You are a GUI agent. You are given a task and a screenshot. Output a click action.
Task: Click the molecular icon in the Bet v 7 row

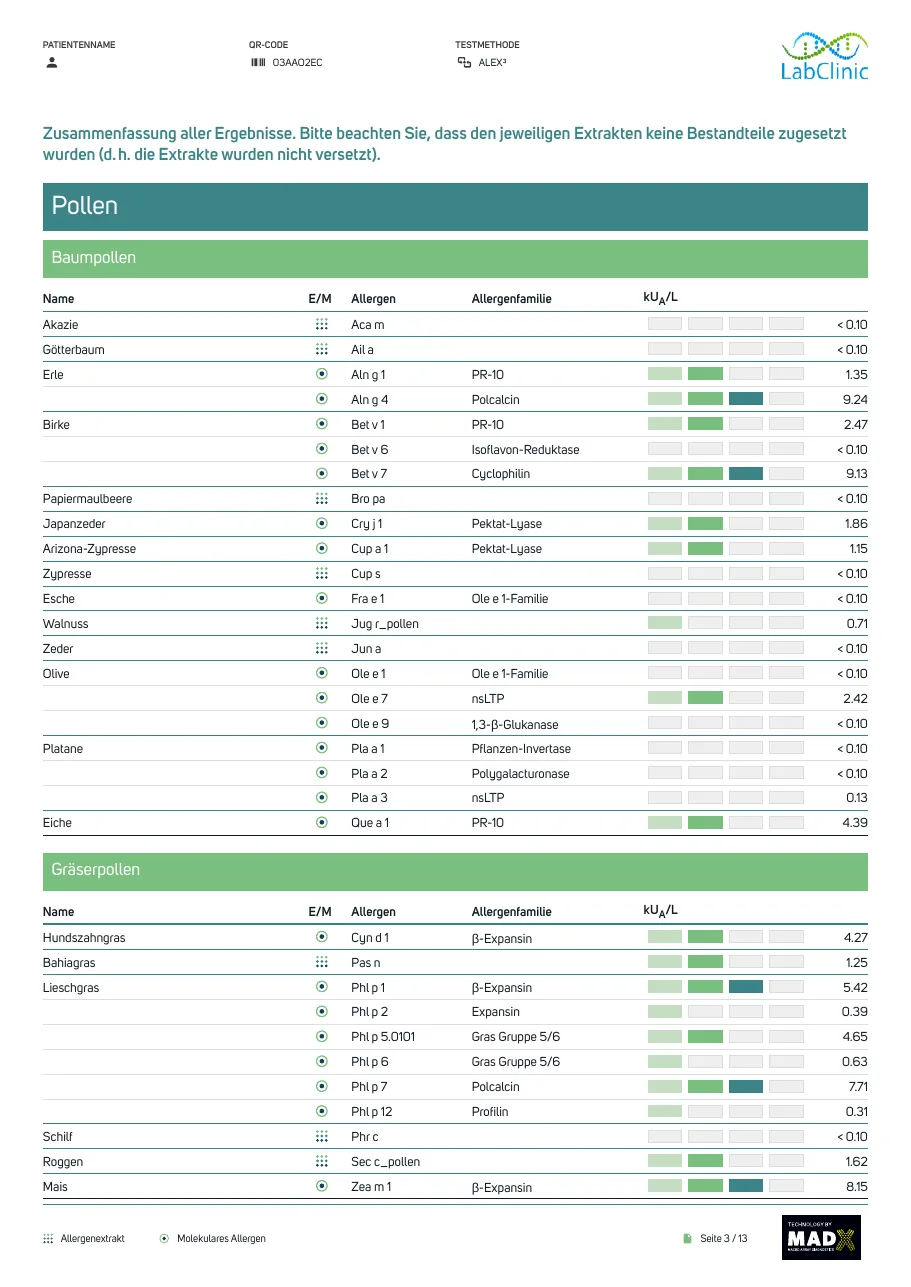tap(321, 474)
